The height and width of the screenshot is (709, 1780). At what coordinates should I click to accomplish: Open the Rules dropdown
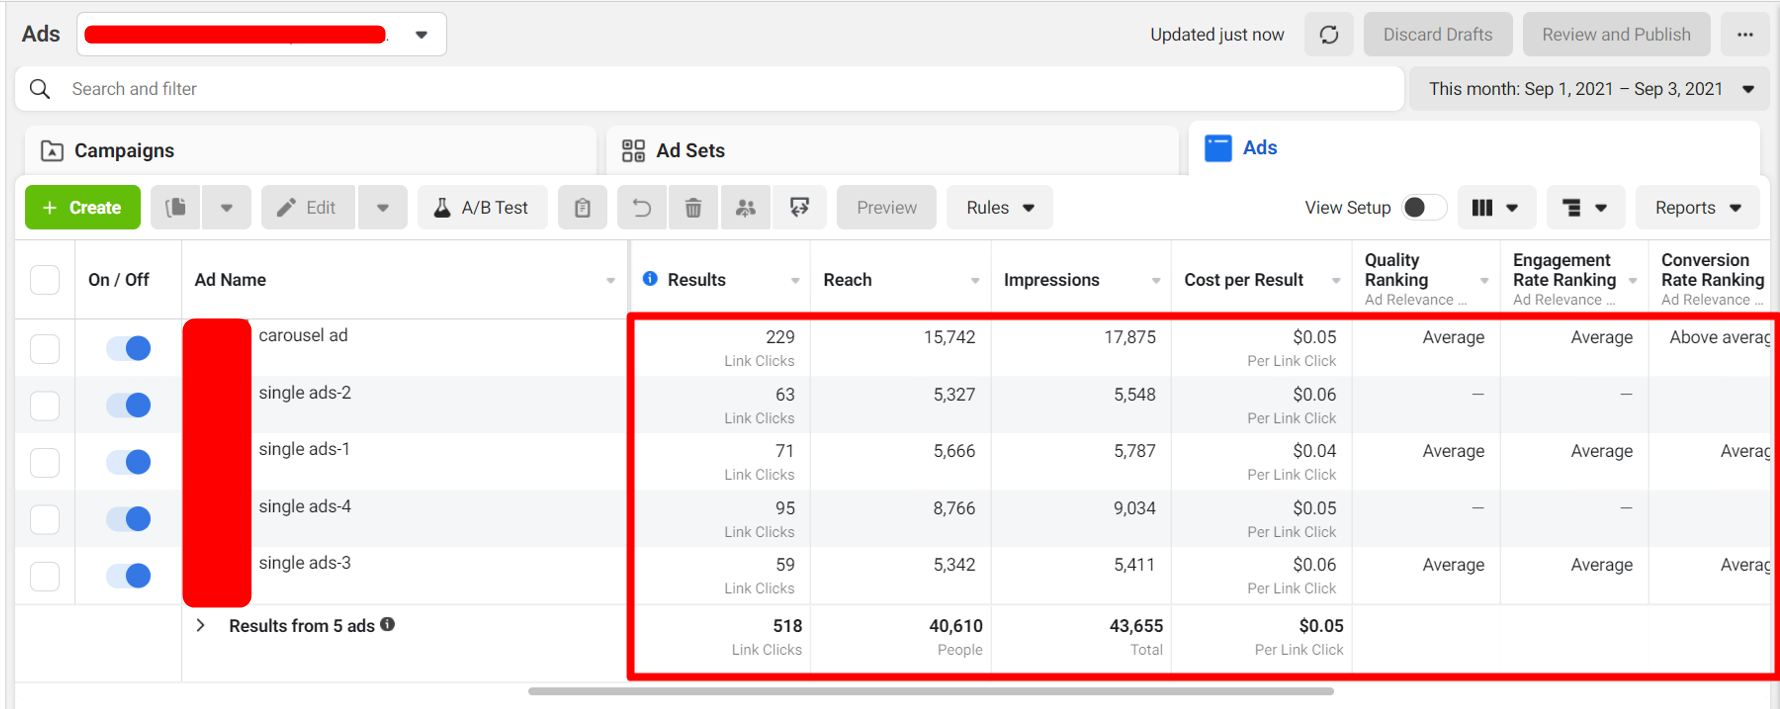(x=999, y=207)
